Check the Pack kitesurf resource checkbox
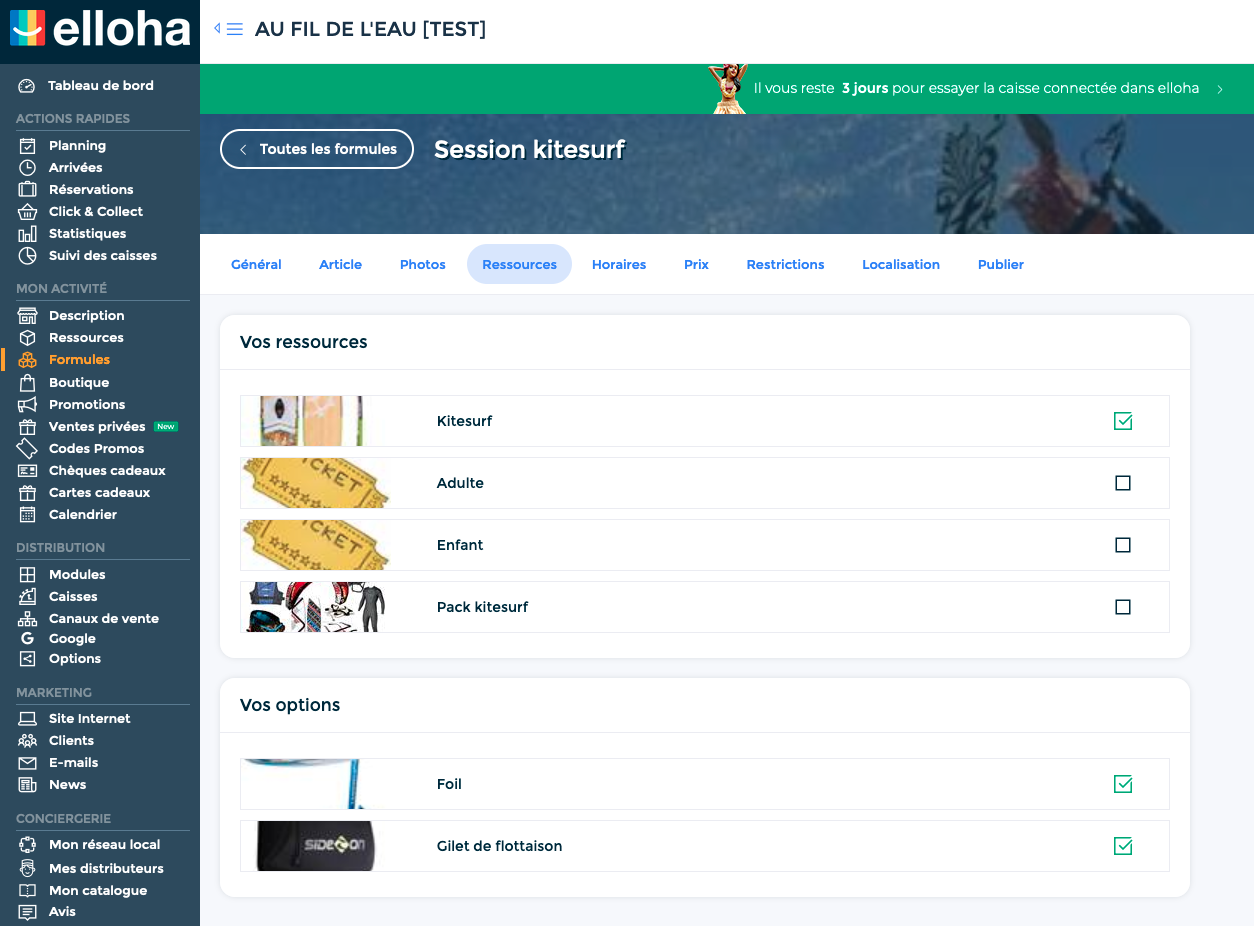The width and height of the screenshot is (1254, 926). tap(1123, 607)
